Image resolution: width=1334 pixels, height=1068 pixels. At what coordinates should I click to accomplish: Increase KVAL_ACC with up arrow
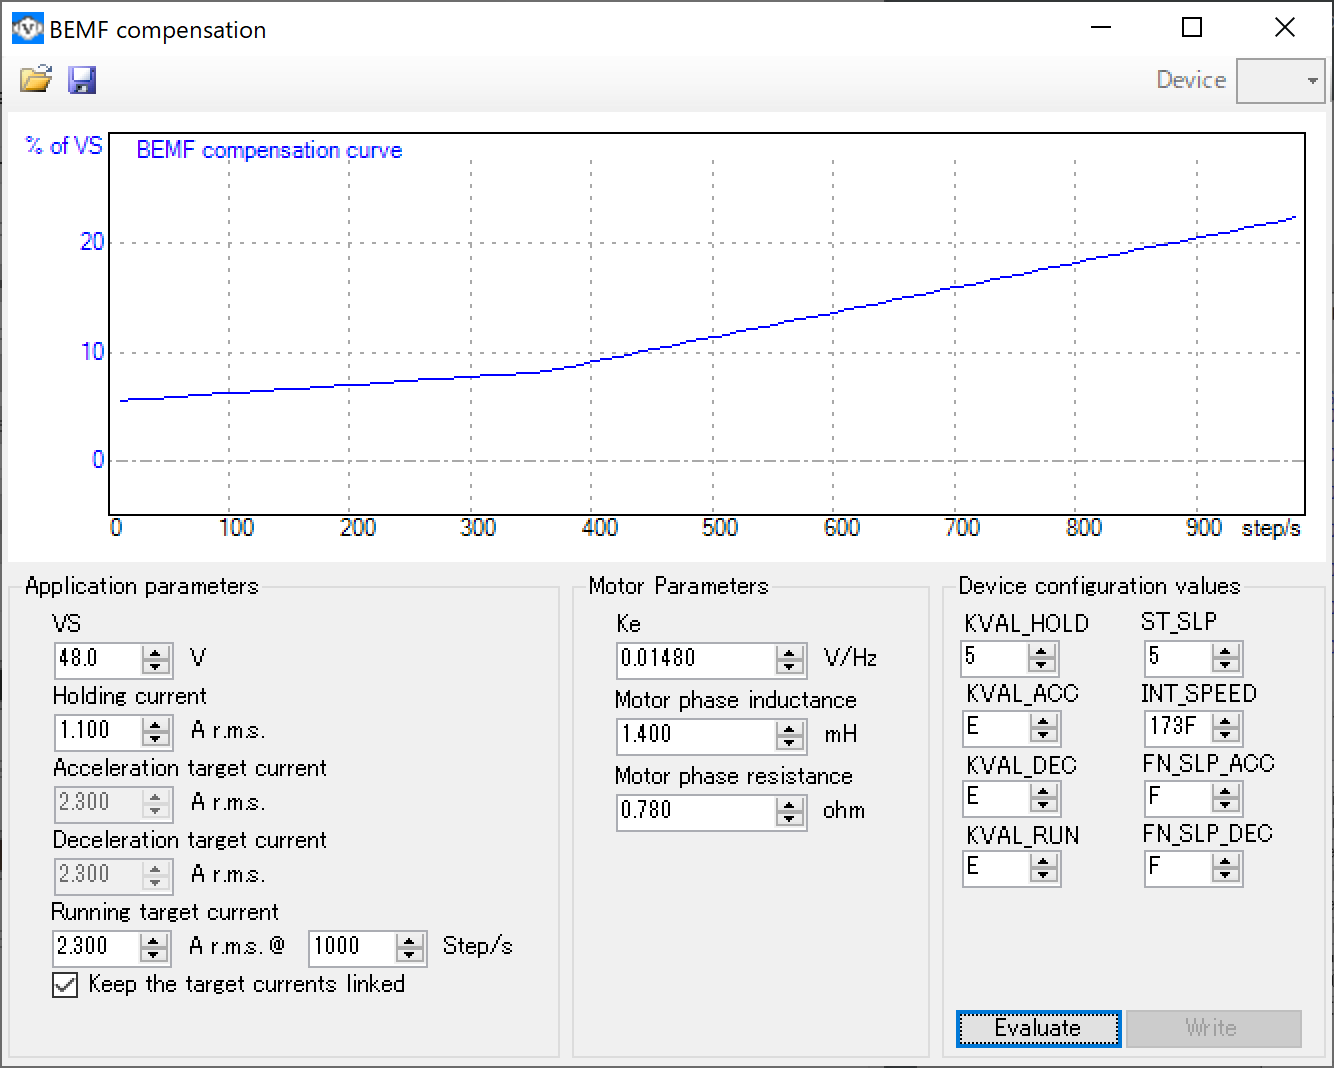point(1043,721)
